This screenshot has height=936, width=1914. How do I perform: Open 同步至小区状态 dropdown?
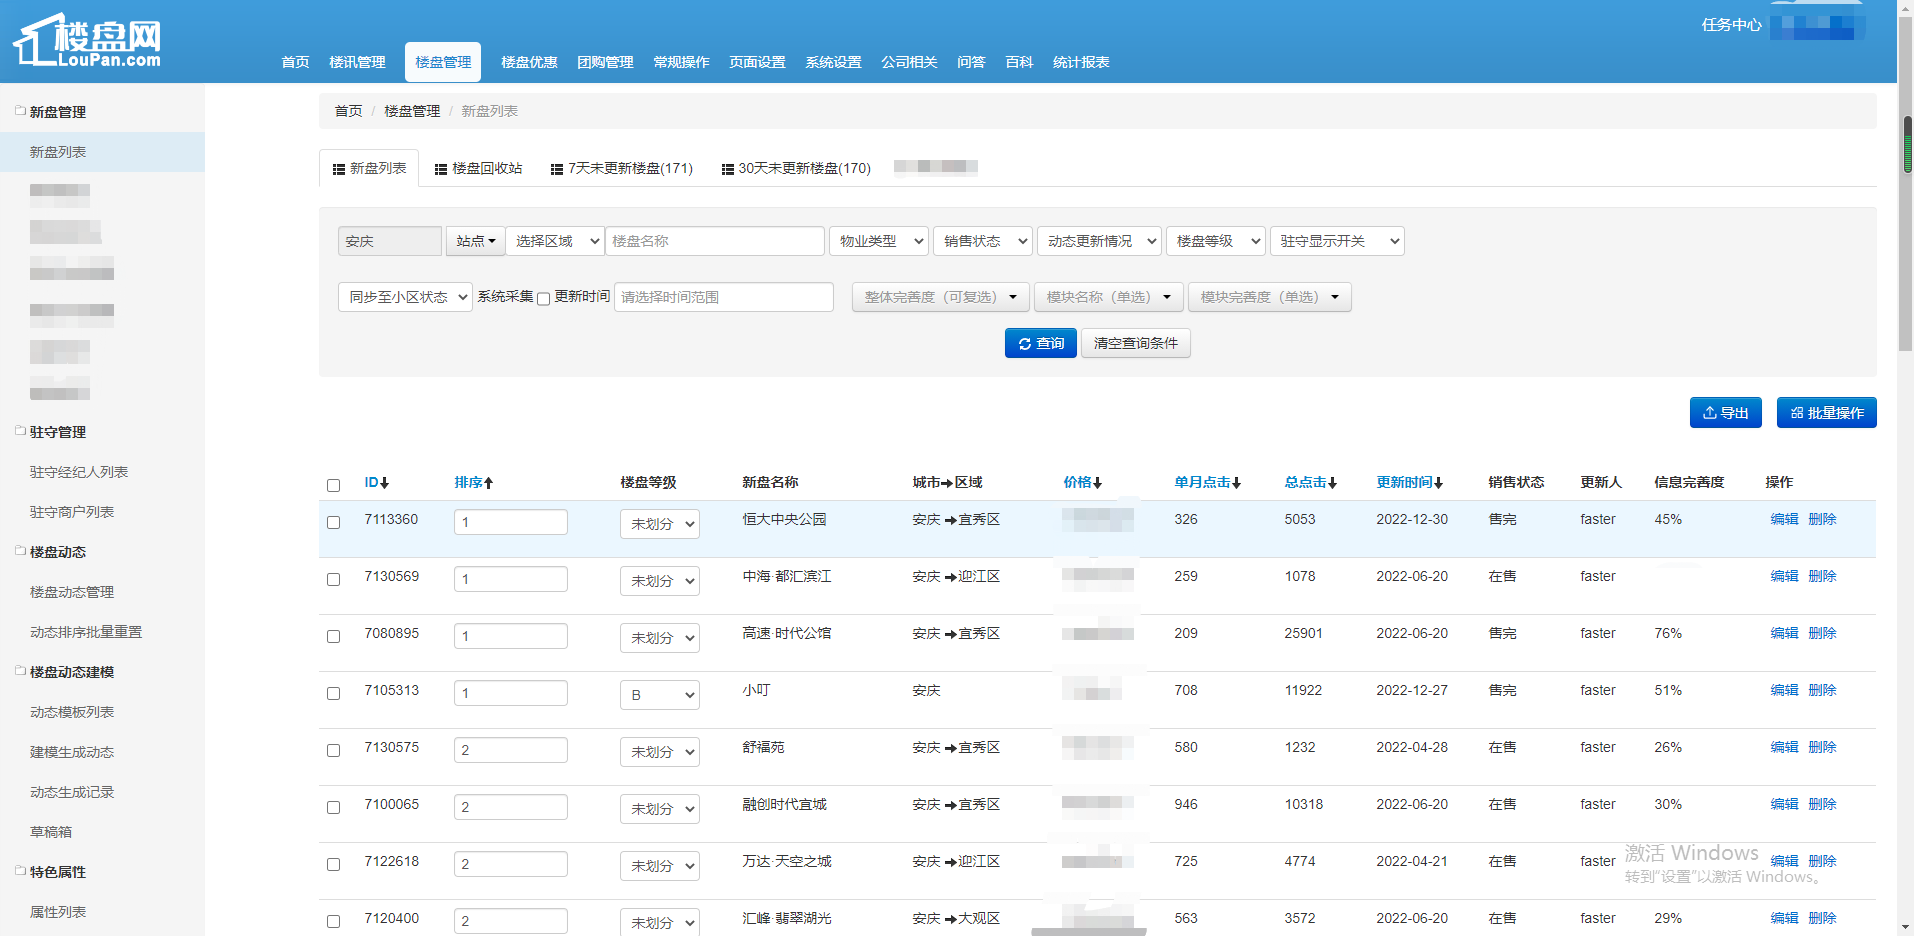coord(405,297)
